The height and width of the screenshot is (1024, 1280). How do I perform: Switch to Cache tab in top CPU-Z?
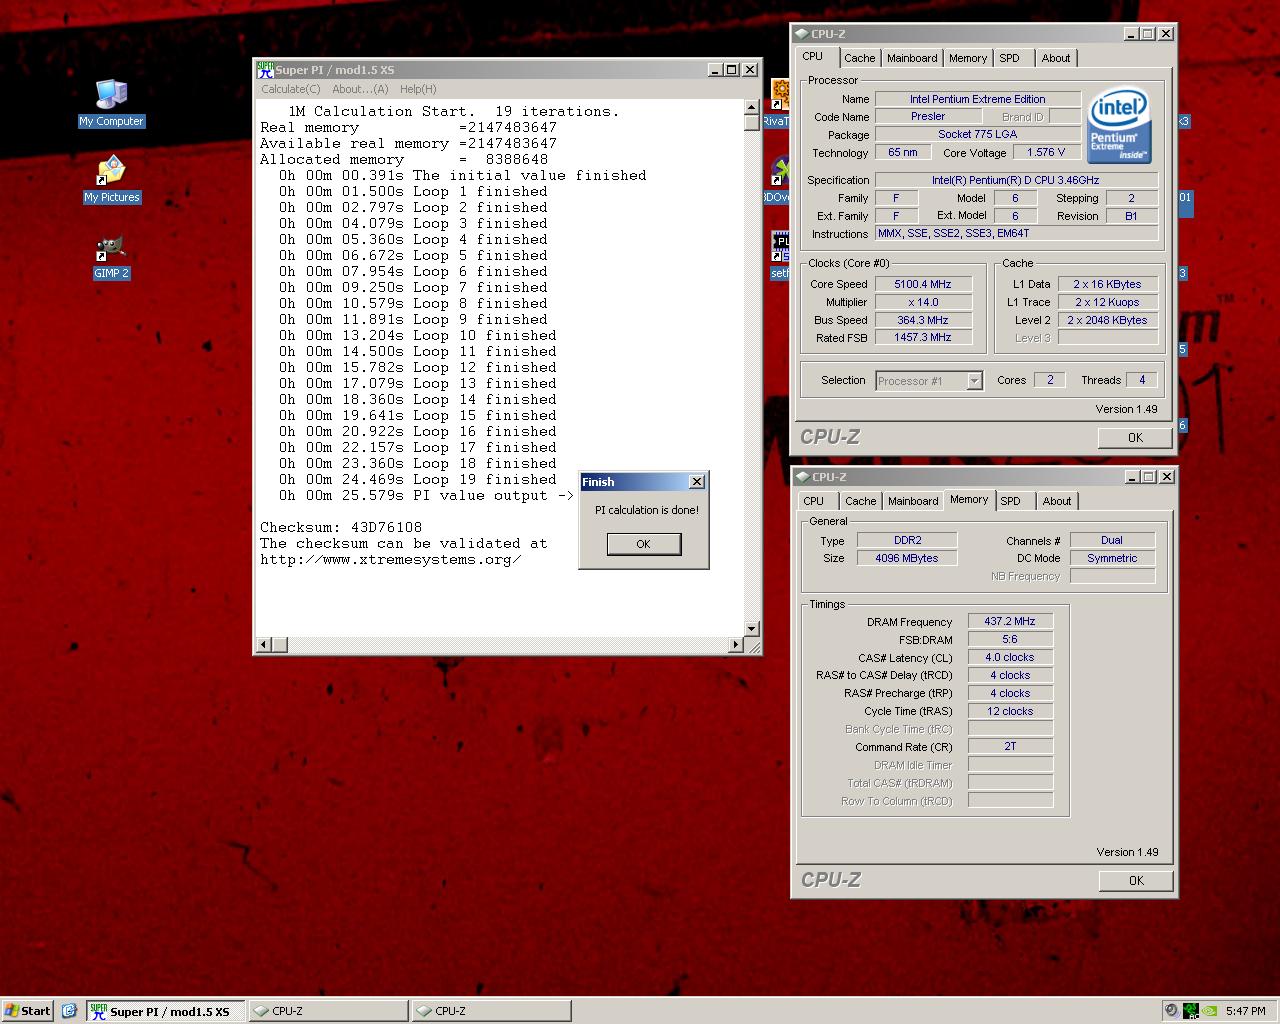pos(859,58)
